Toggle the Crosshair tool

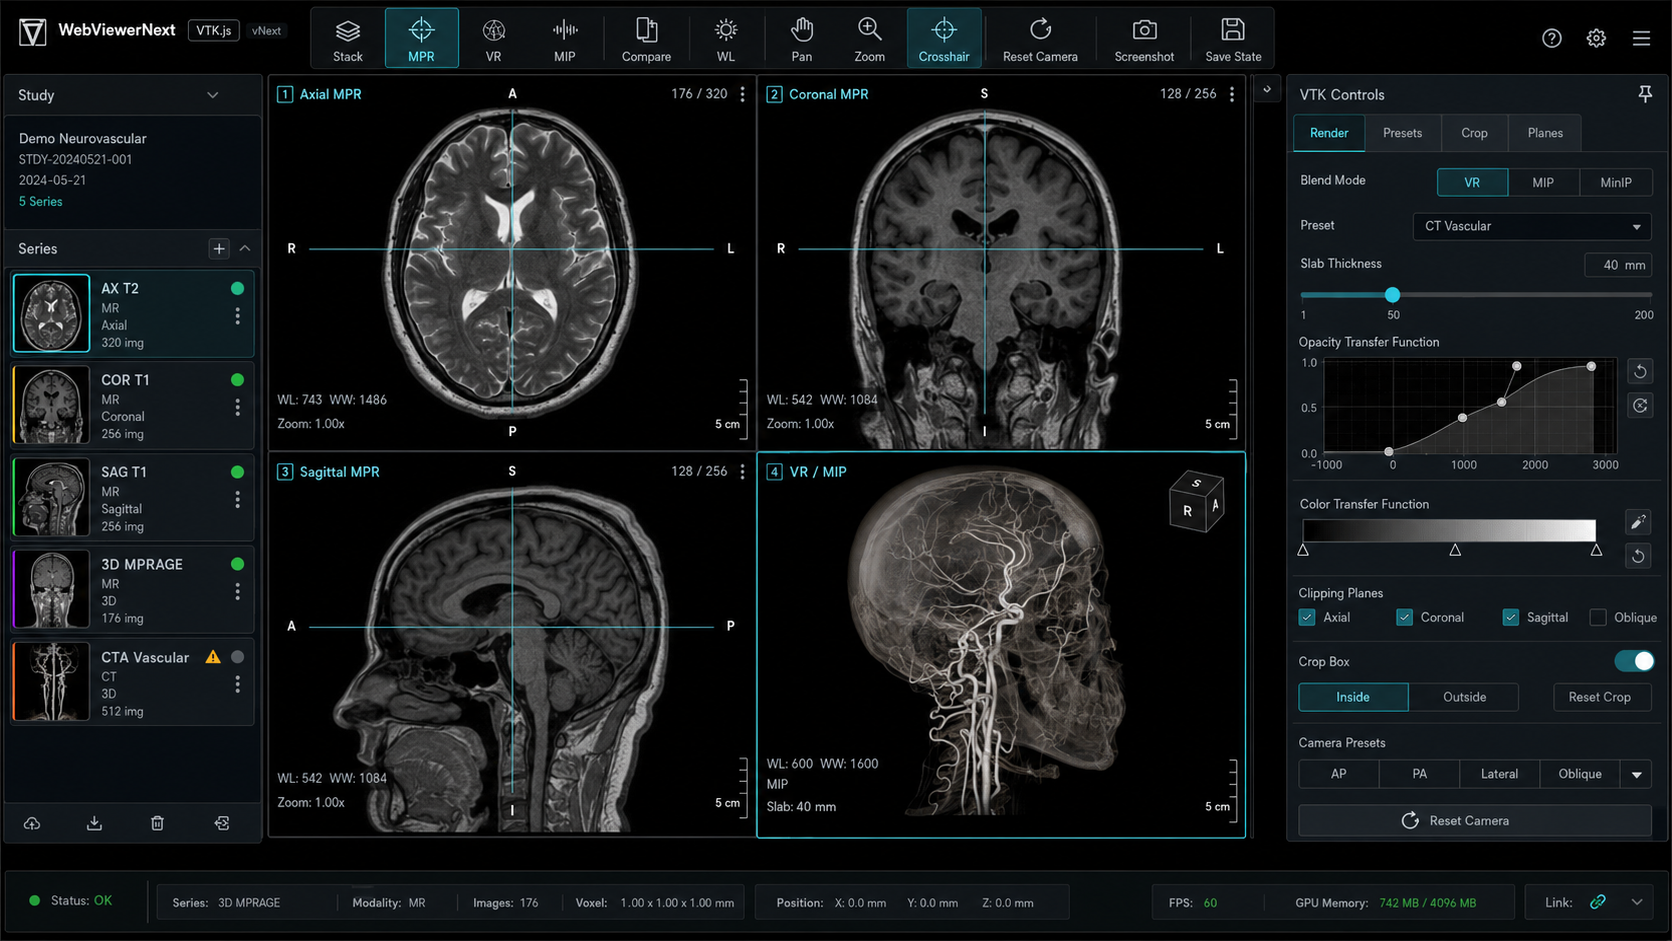pyautogui.click(x=944, y=39)
